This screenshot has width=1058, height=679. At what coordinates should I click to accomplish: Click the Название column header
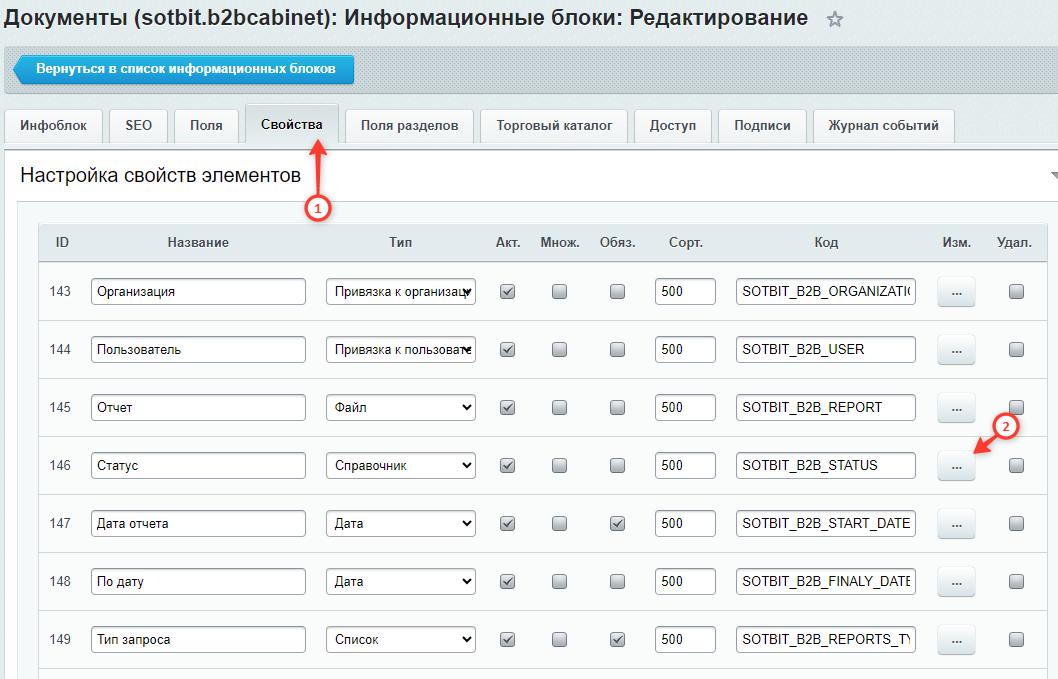198,242
